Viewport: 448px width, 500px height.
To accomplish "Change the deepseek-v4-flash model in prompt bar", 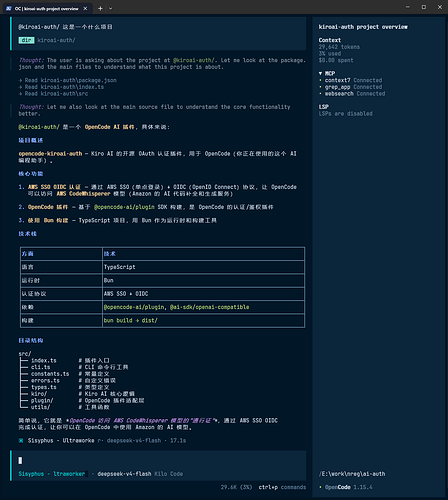I will point(124,474).
